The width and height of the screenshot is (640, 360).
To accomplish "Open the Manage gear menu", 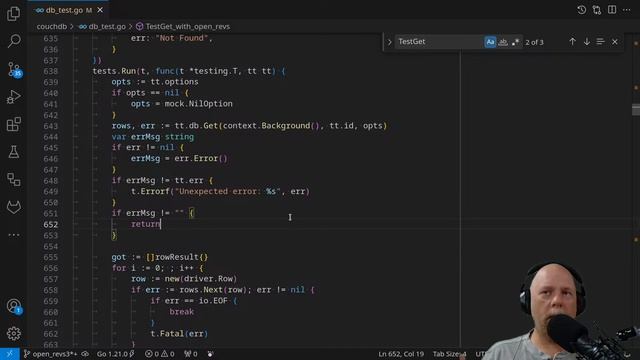I will pos(13,333).
